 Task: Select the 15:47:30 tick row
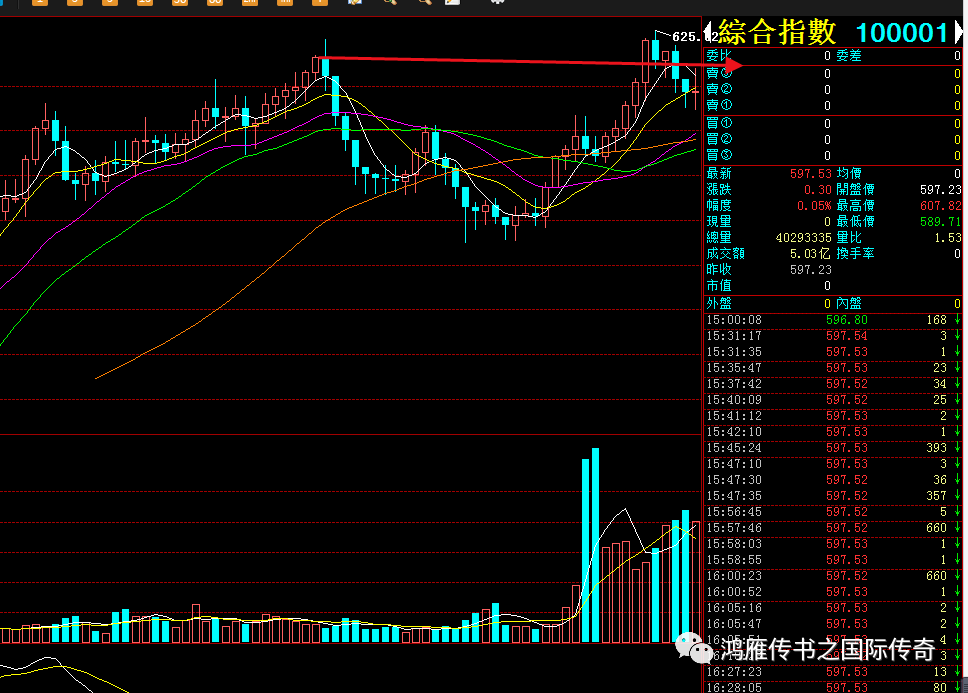tap(833, 480)
